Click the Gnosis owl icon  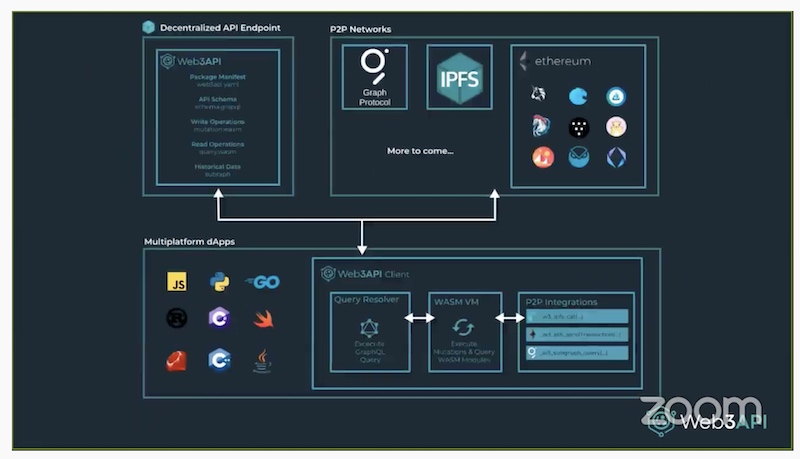pyautogui.click(x=579, y=157)
